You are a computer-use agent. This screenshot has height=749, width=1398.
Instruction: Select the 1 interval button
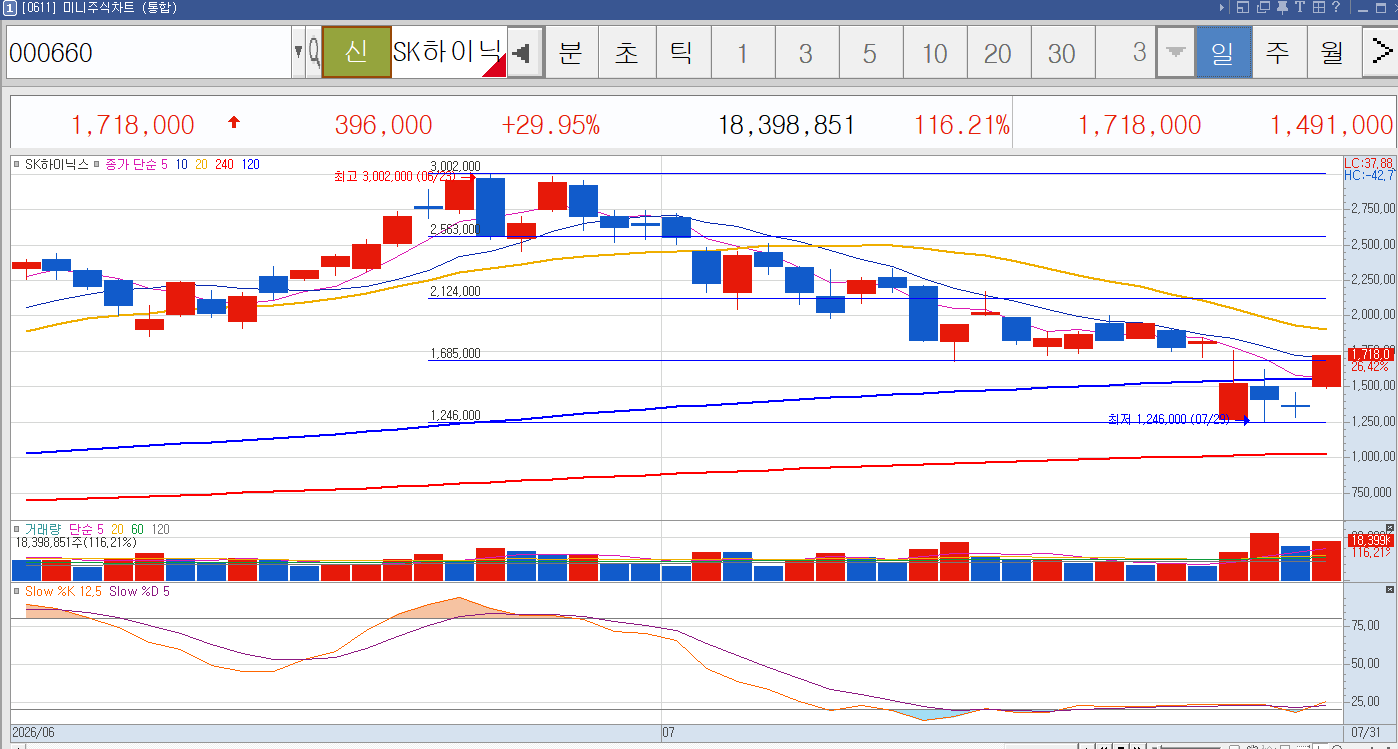[x=742, y=52]
